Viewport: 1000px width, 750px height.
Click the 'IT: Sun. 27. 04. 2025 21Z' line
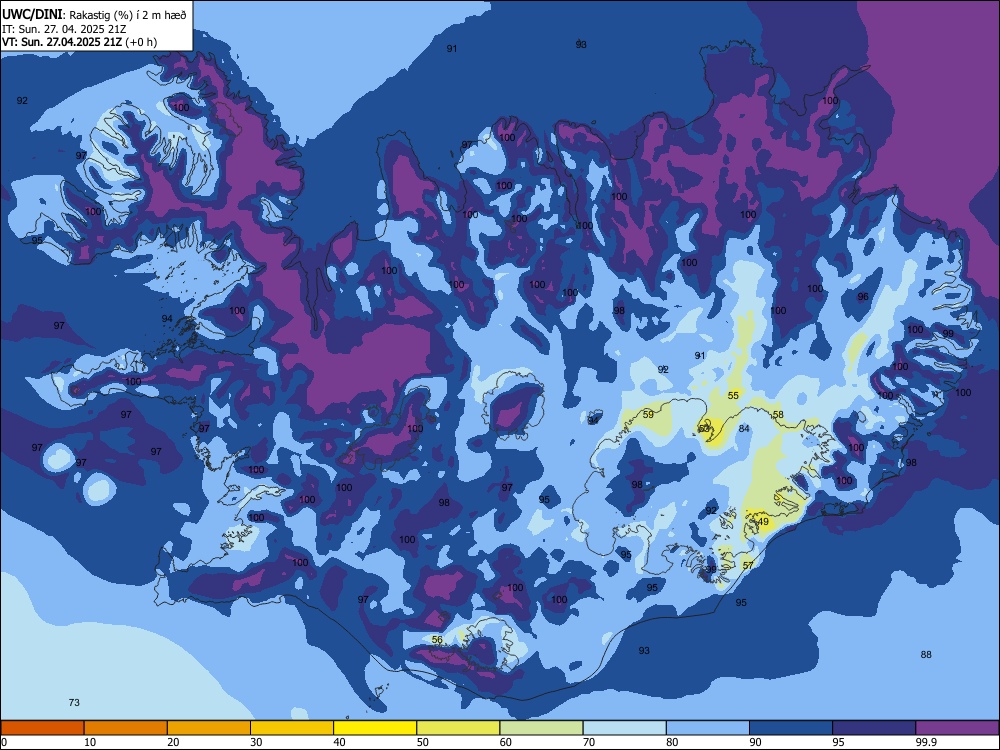point(64,29)
